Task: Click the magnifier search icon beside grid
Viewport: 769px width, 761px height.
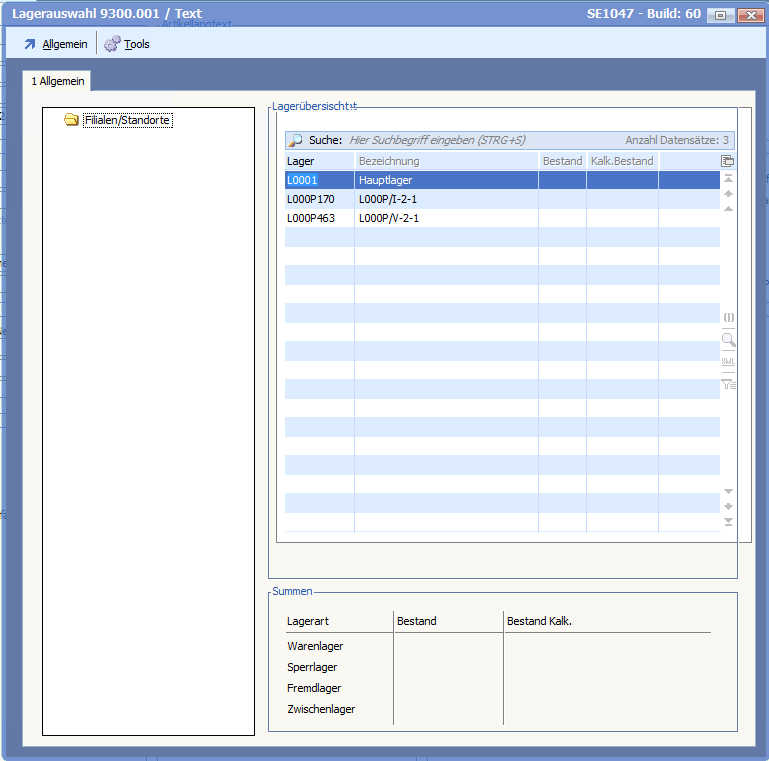Action: [728, 340]
